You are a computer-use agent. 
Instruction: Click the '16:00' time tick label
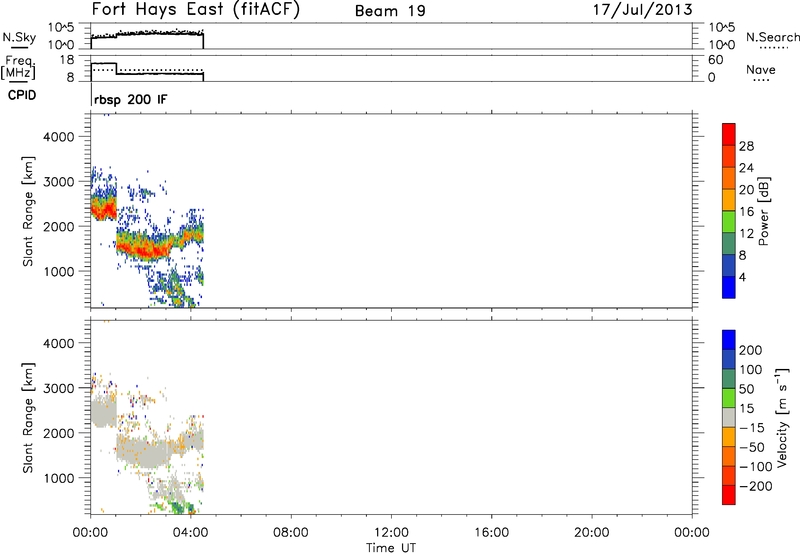point(491,533)
